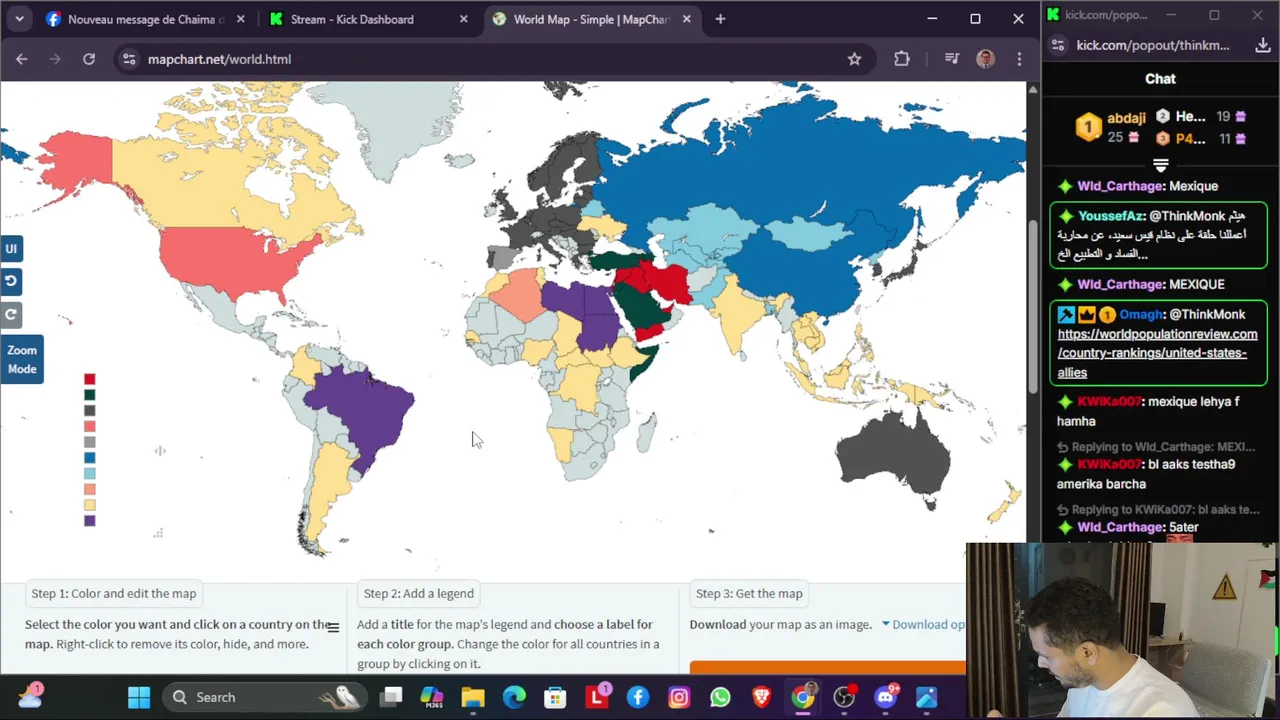Click the legend horizontal move handle
Image resolution: width=1280 pixels, height=720 pixels.
click(159, 451)
